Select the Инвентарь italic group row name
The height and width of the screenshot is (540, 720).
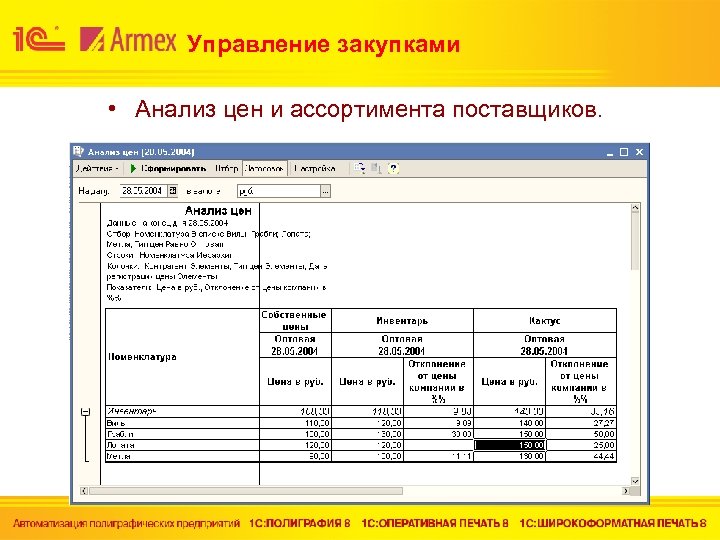click(132, 411)
